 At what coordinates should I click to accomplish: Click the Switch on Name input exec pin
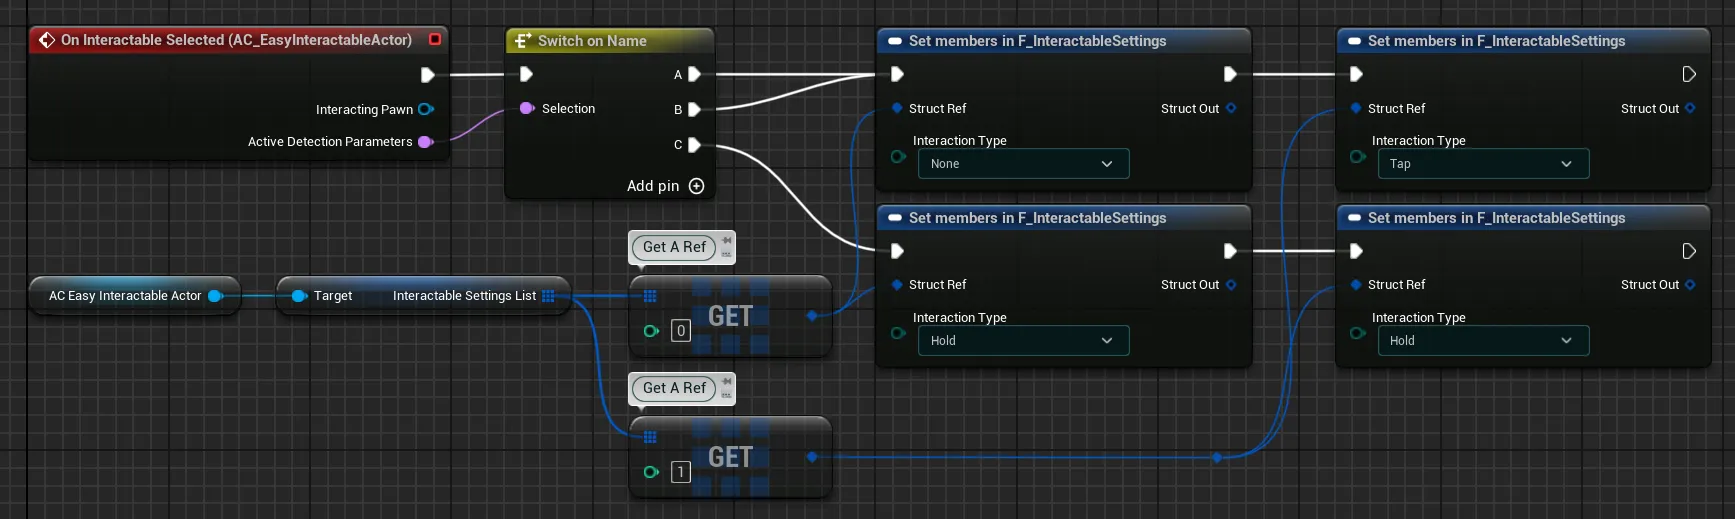526,74
